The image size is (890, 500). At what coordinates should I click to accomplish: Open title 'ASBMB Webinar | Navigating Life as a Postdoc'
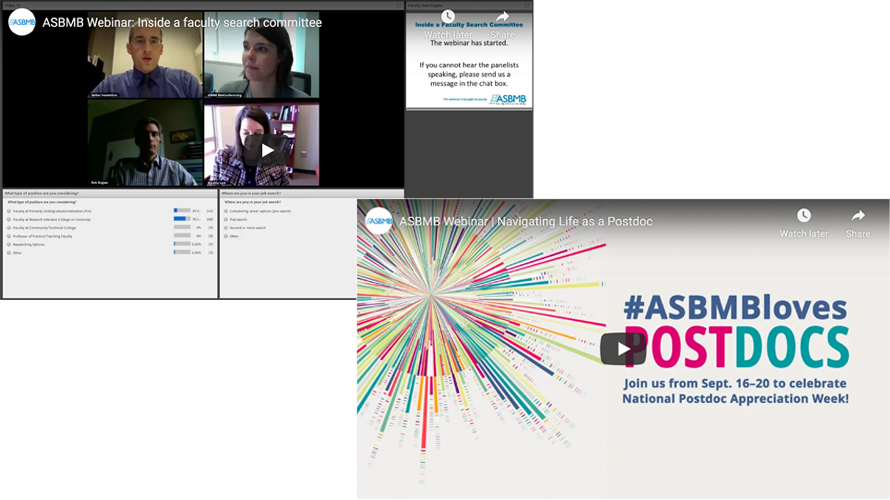click(526, 221)
